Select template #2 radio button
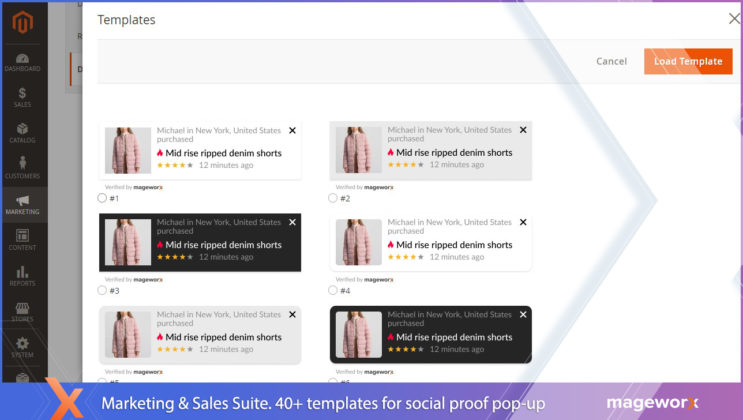 [333, 198]
